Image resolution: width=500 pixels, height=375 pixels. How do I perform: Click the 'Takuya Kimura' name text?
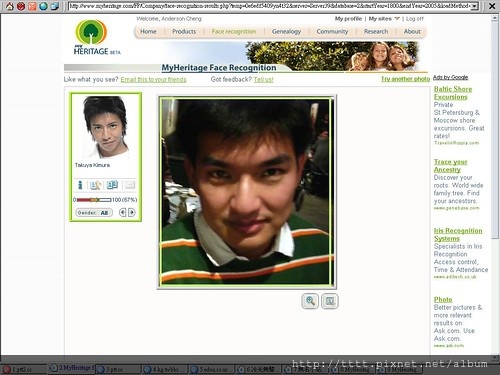click(x=92, y=165)
